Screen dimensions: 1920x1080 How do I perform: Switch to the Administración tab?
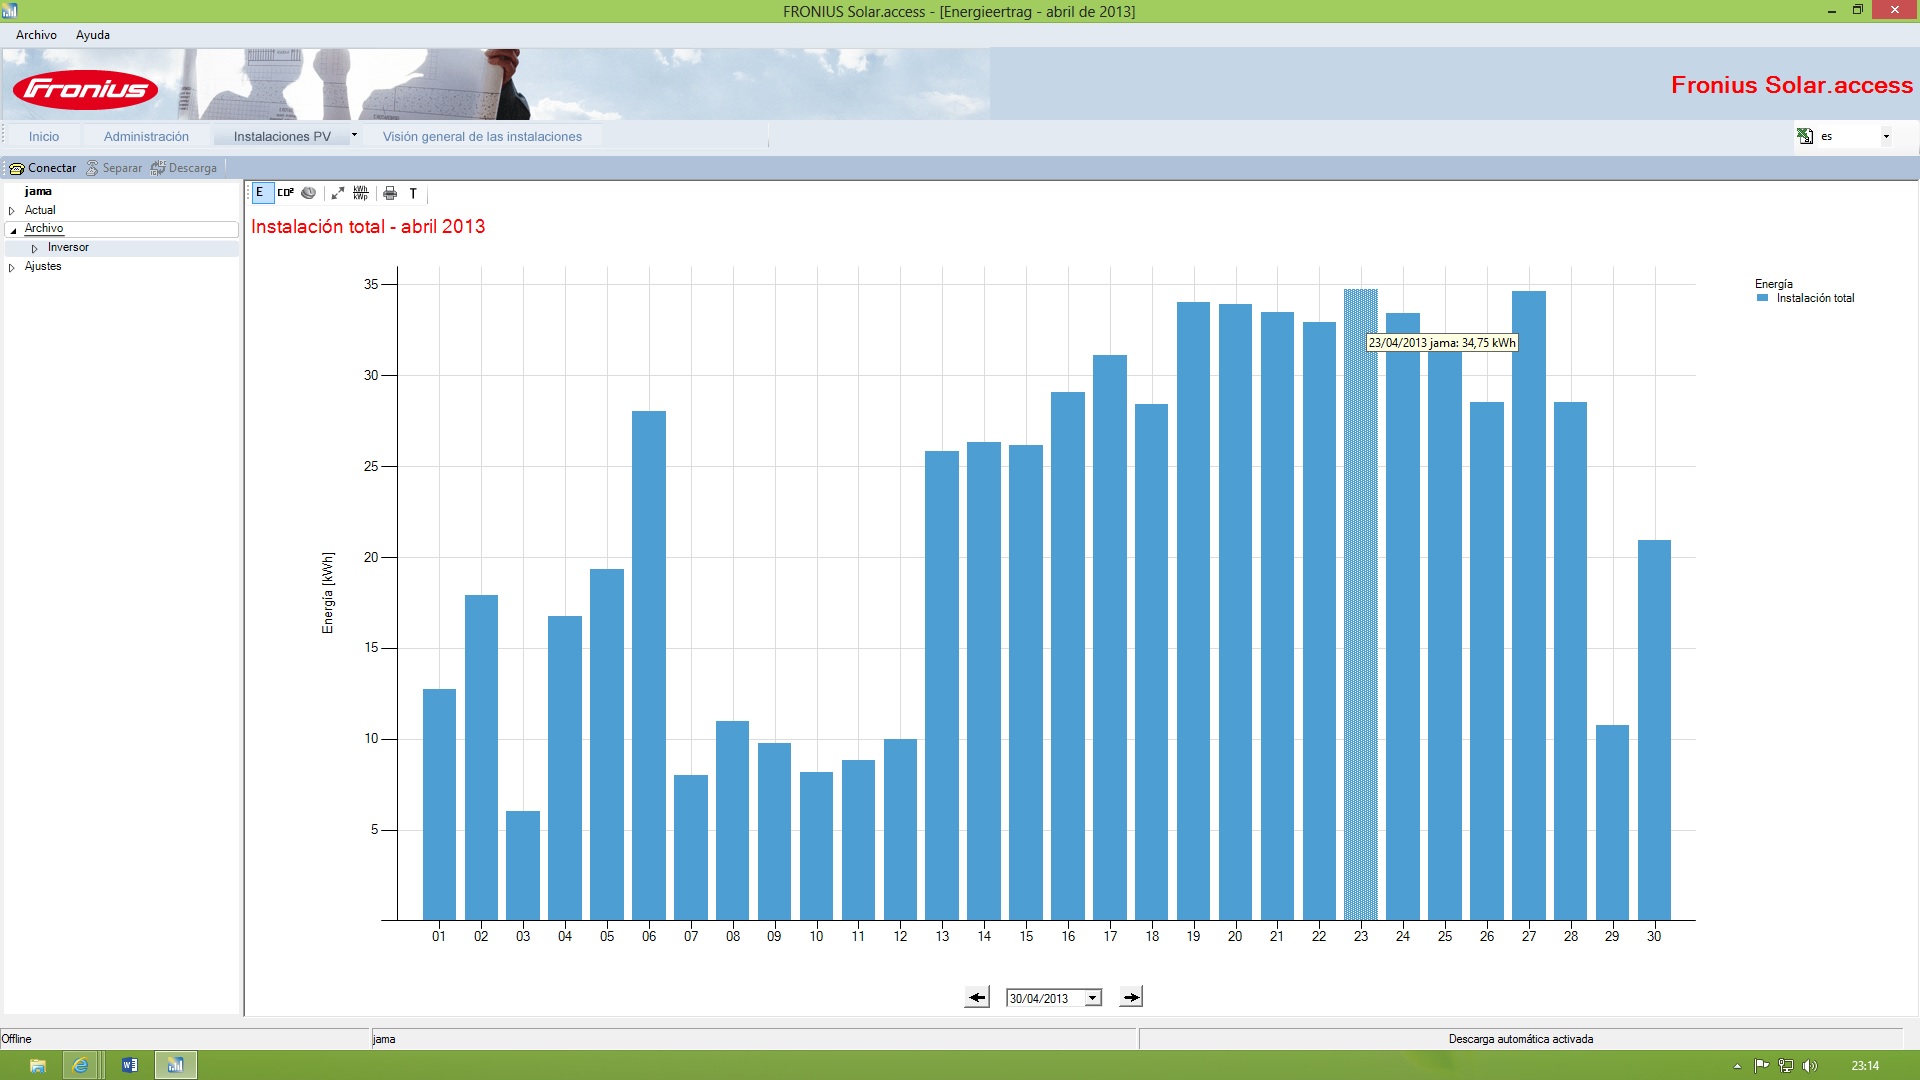coord(146,137)
